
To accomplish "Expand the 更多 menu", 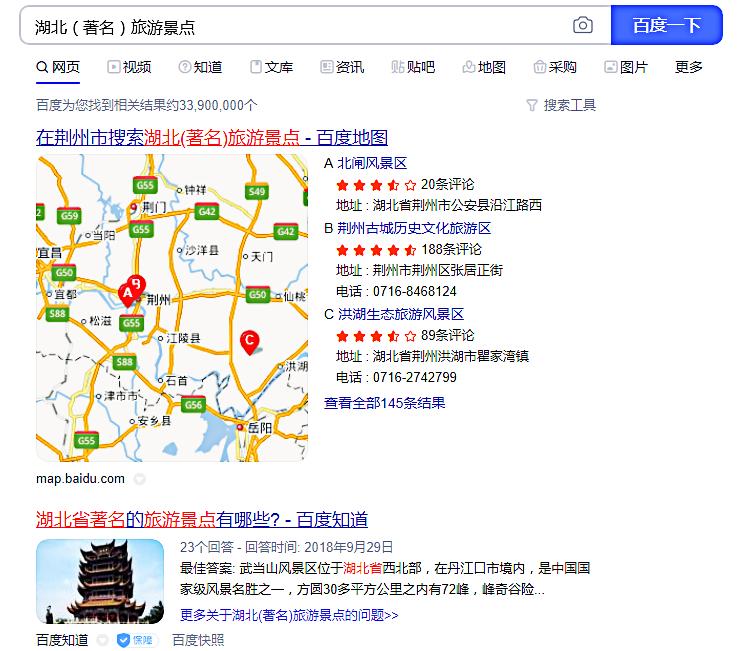I will (689, 67).
